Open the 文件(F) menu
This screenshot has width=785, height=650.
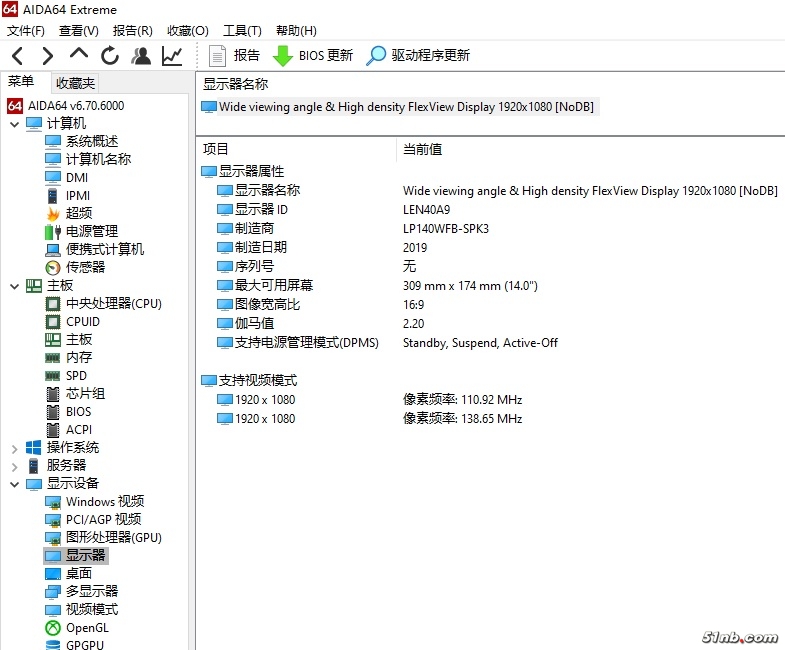click(x=26, y=31)
